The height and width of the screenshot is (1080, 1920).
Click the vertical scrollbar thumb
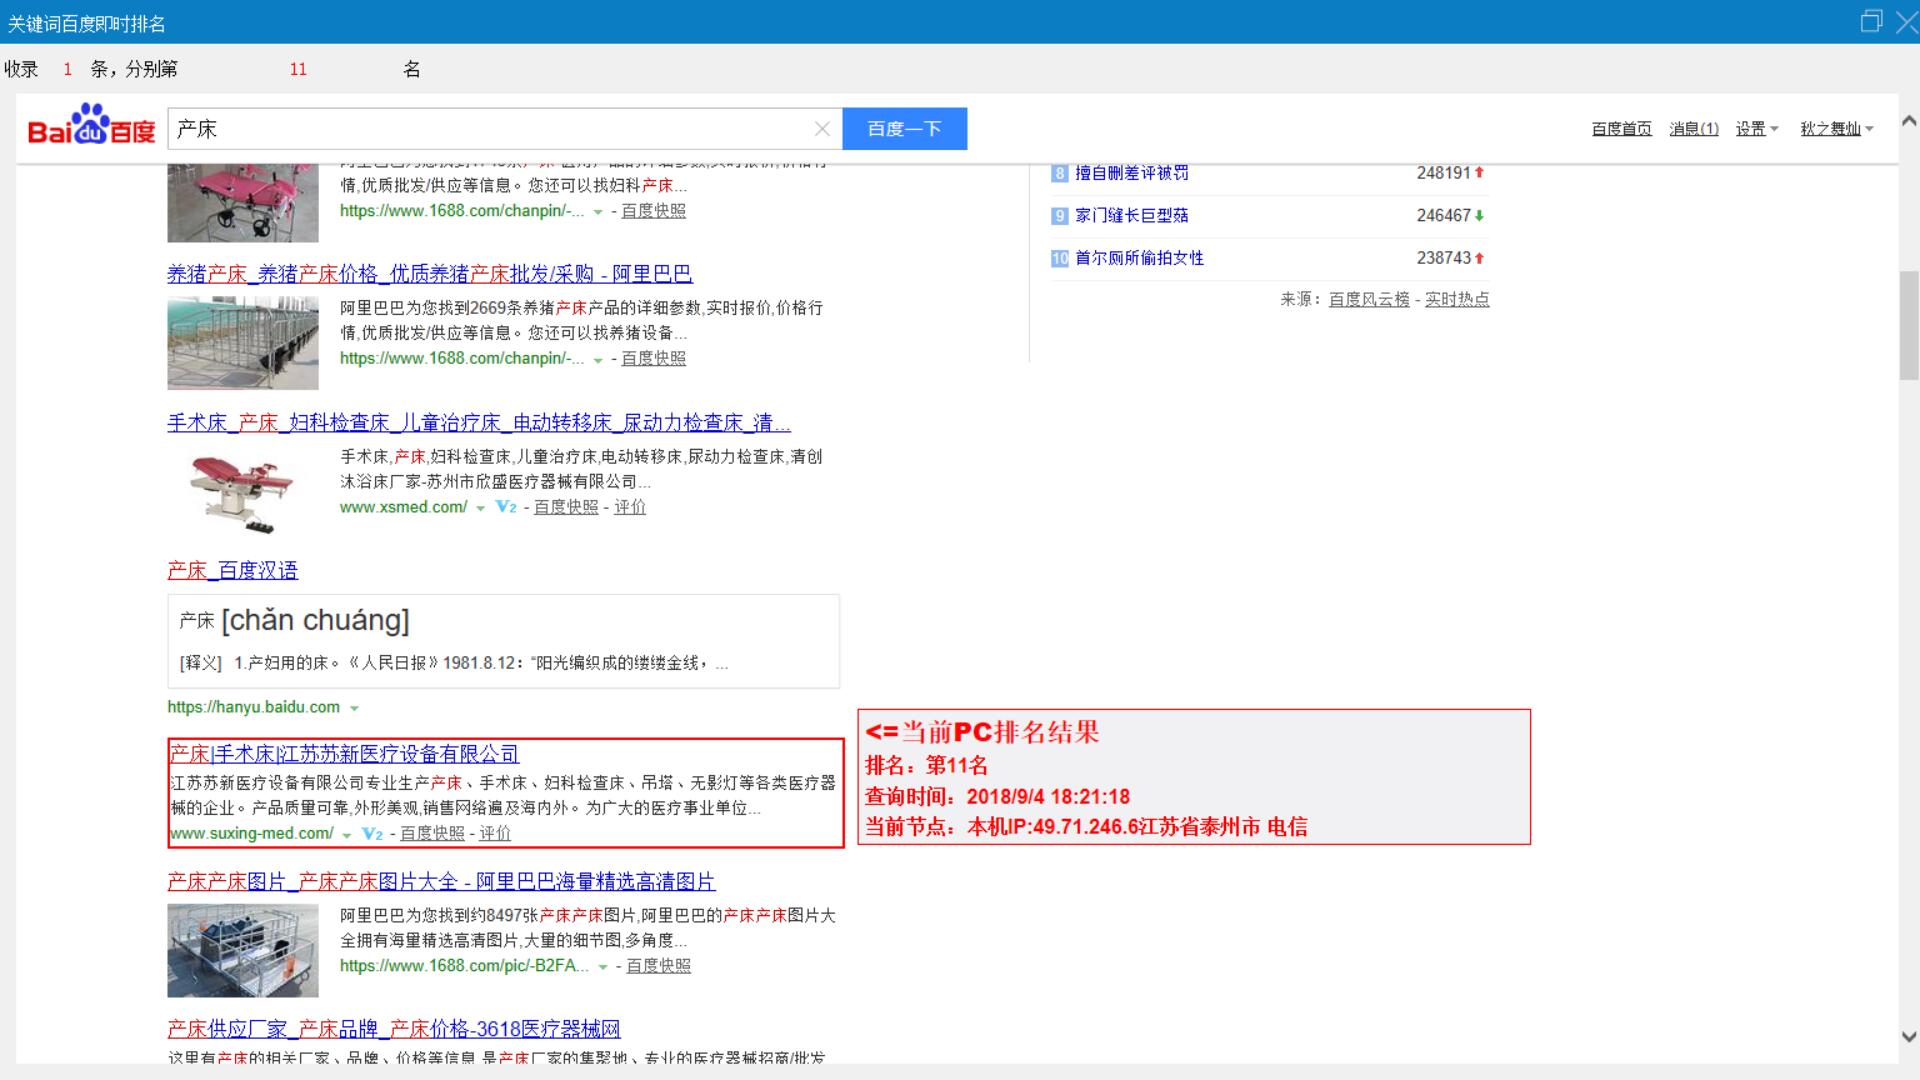pyautogui.click(x=1908, y=325)
